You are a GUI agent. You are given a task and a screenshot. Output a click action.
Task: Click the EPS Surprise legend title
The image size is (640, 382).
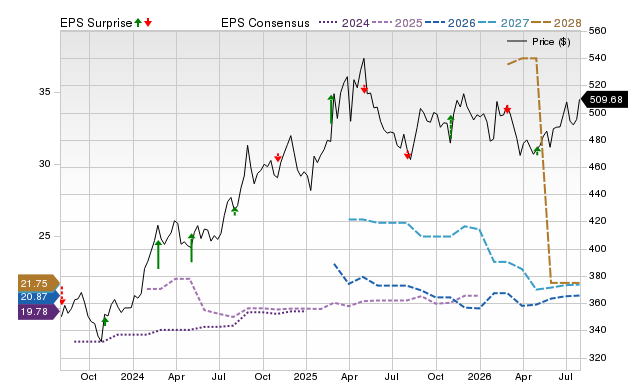point(96,23)
